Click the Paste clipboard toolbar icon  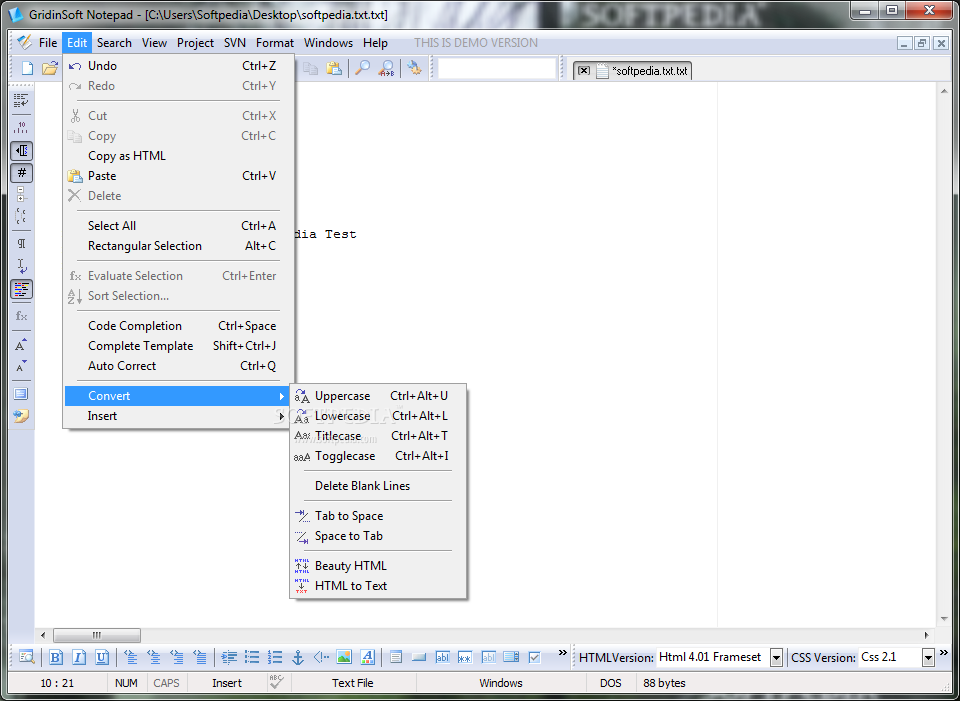pos(334,68)
